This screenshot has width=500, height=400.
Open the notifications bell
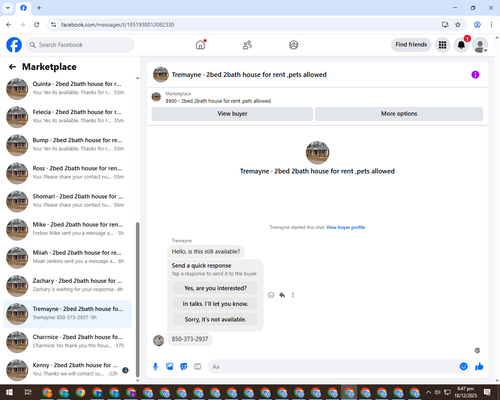[461, 45]
